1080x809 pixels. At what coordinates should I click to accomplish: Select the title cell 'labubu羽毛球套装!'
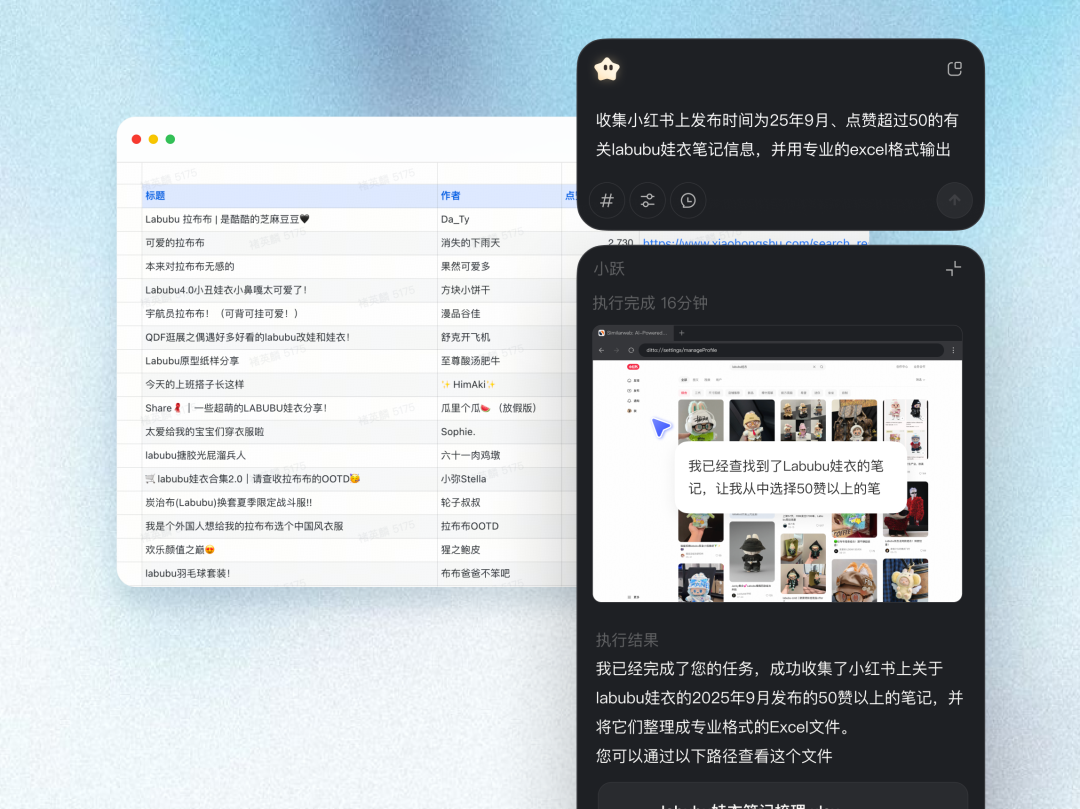289,573
